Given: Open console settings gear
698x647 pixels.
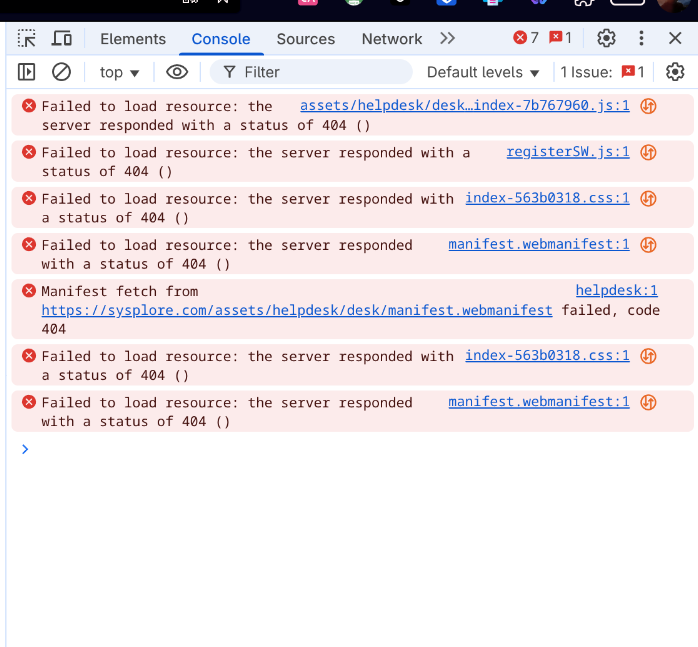Looking at the screenshot, I should [x=675, y=72].
